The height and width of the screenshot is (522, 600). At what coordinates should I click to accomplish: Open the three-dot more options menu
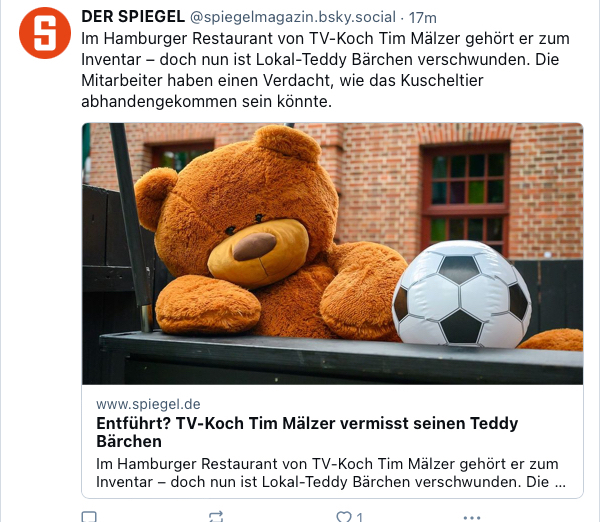click(471, 518)
